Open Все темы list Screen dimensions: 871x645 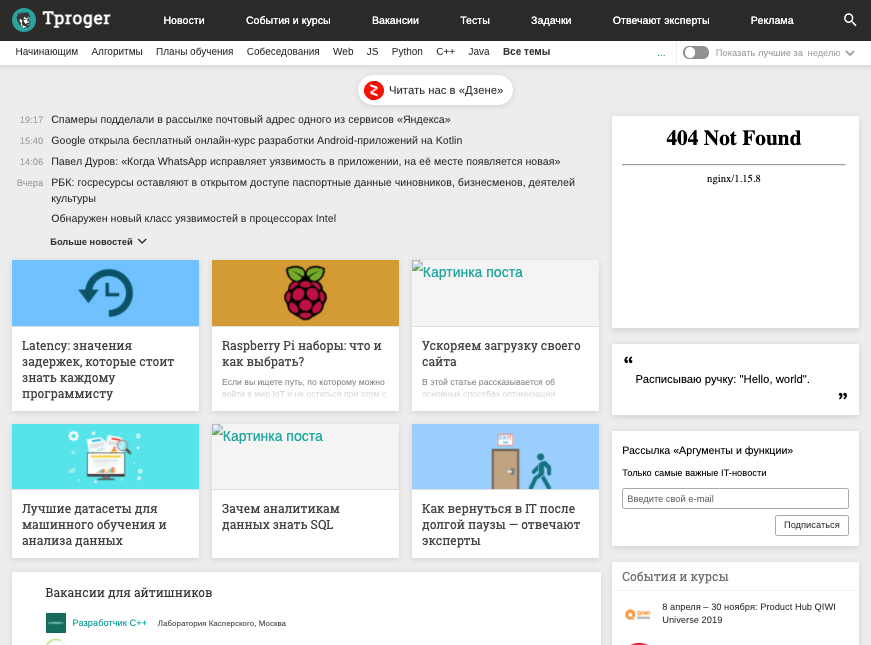tap(526, 52)
